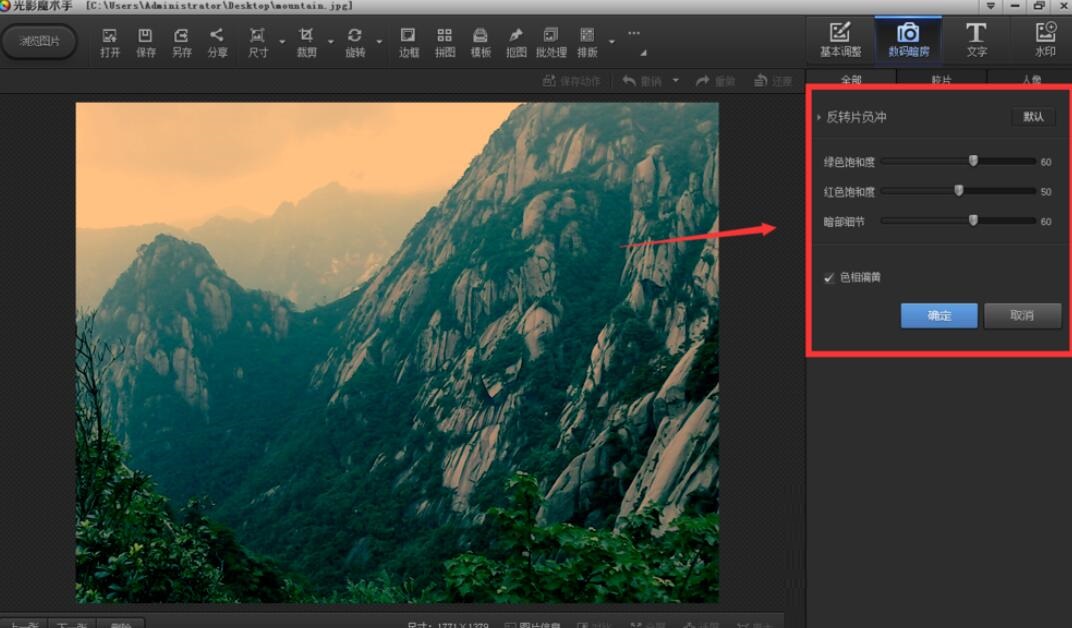Switch to the 基本调整 basic adjustment tab
This screenshot has width=1072, height=628.
click(x=840, y=40)
